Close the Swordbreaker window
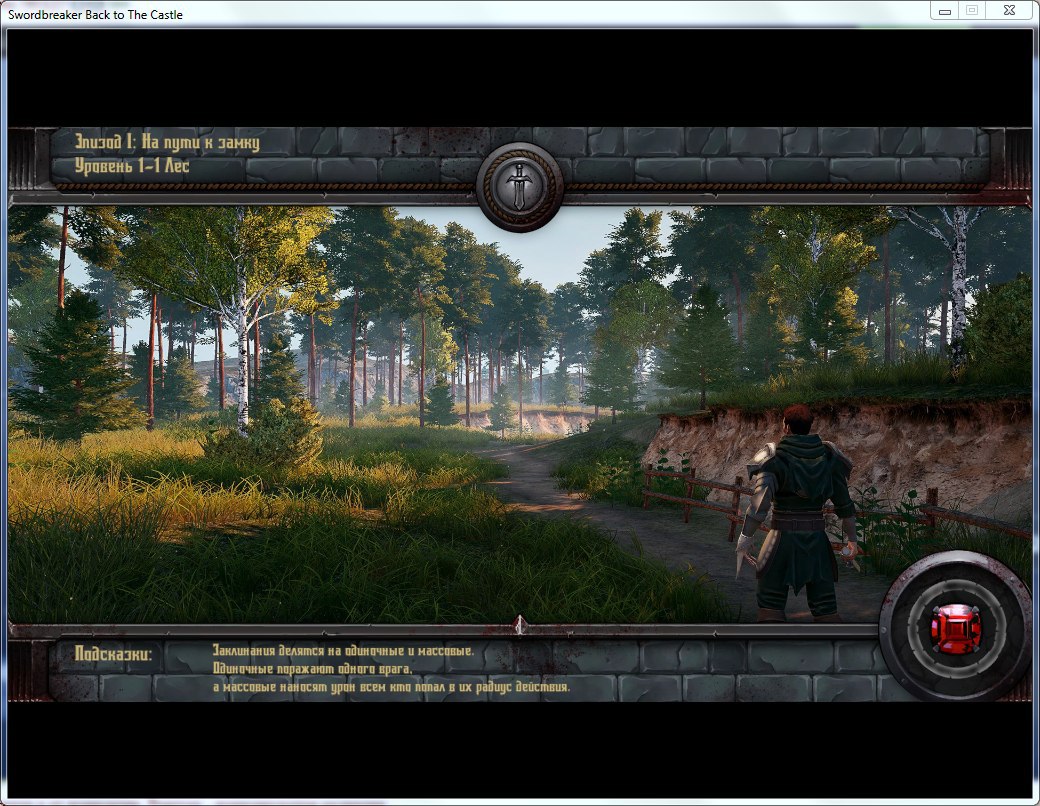The image size is (1040, 806). click(x=1009, y=11)
